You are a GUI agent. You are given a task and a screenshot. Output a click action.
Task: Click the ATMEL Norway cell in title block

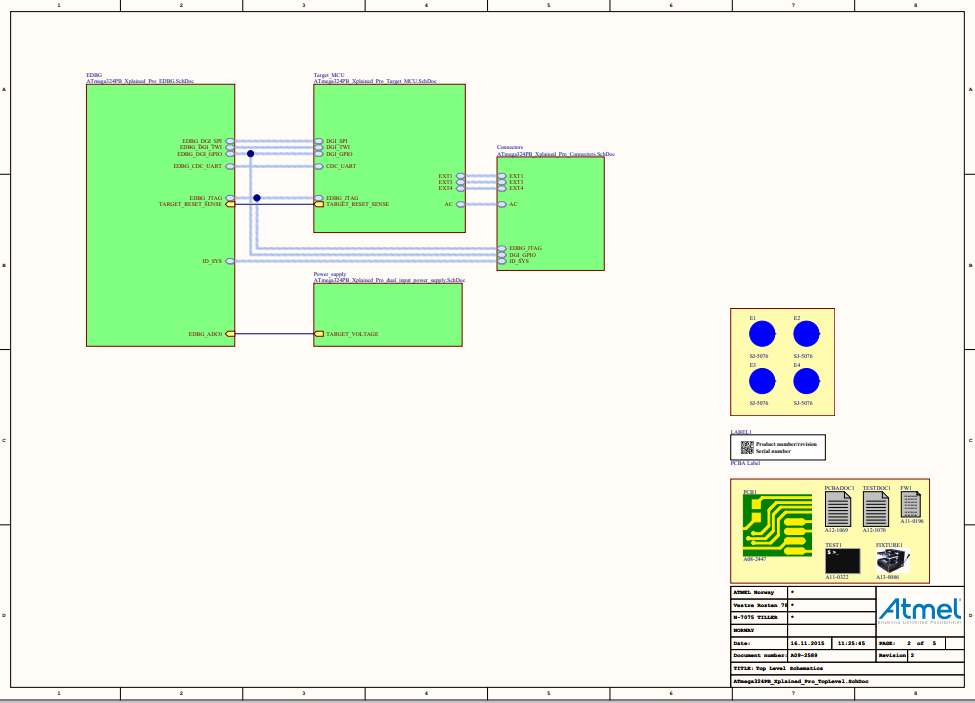[759, 592]
